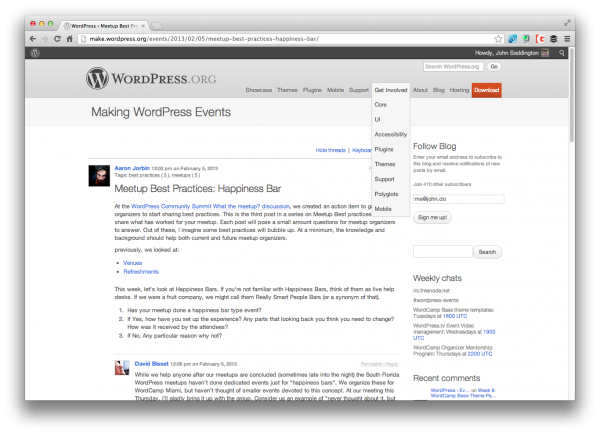Open Meetup Best Practices: Happiness Bar title
The image size is (600, 435).
[198, 189]
